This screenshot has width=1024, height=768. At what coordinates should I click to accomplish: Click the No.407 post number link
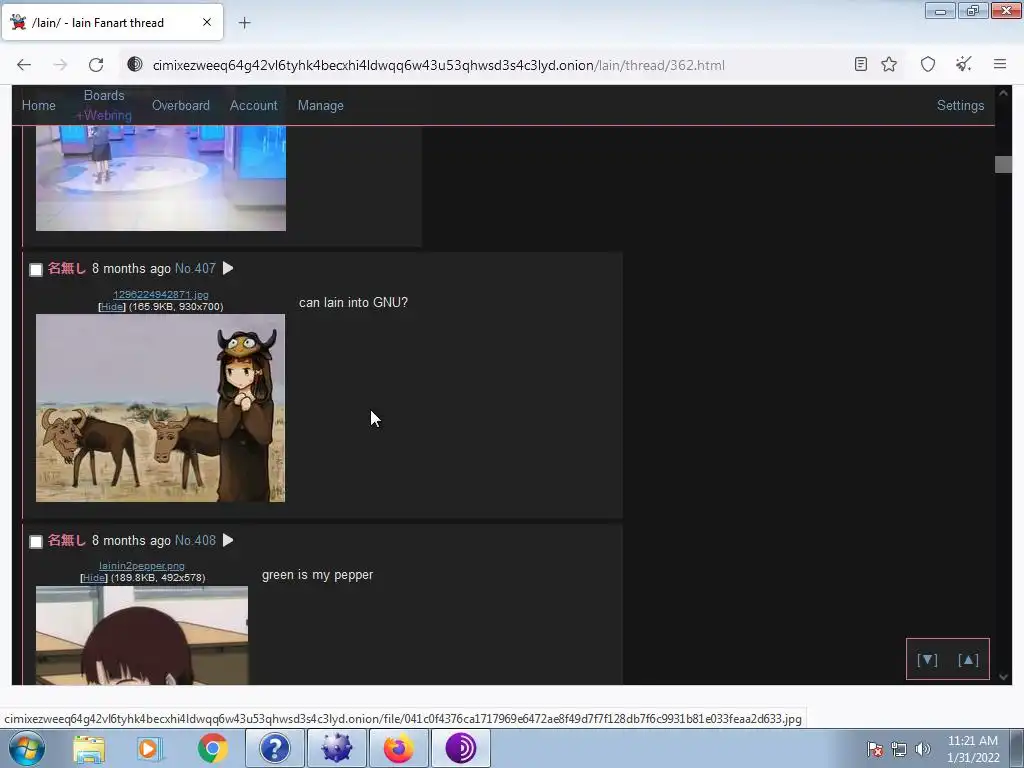[195, 268]
